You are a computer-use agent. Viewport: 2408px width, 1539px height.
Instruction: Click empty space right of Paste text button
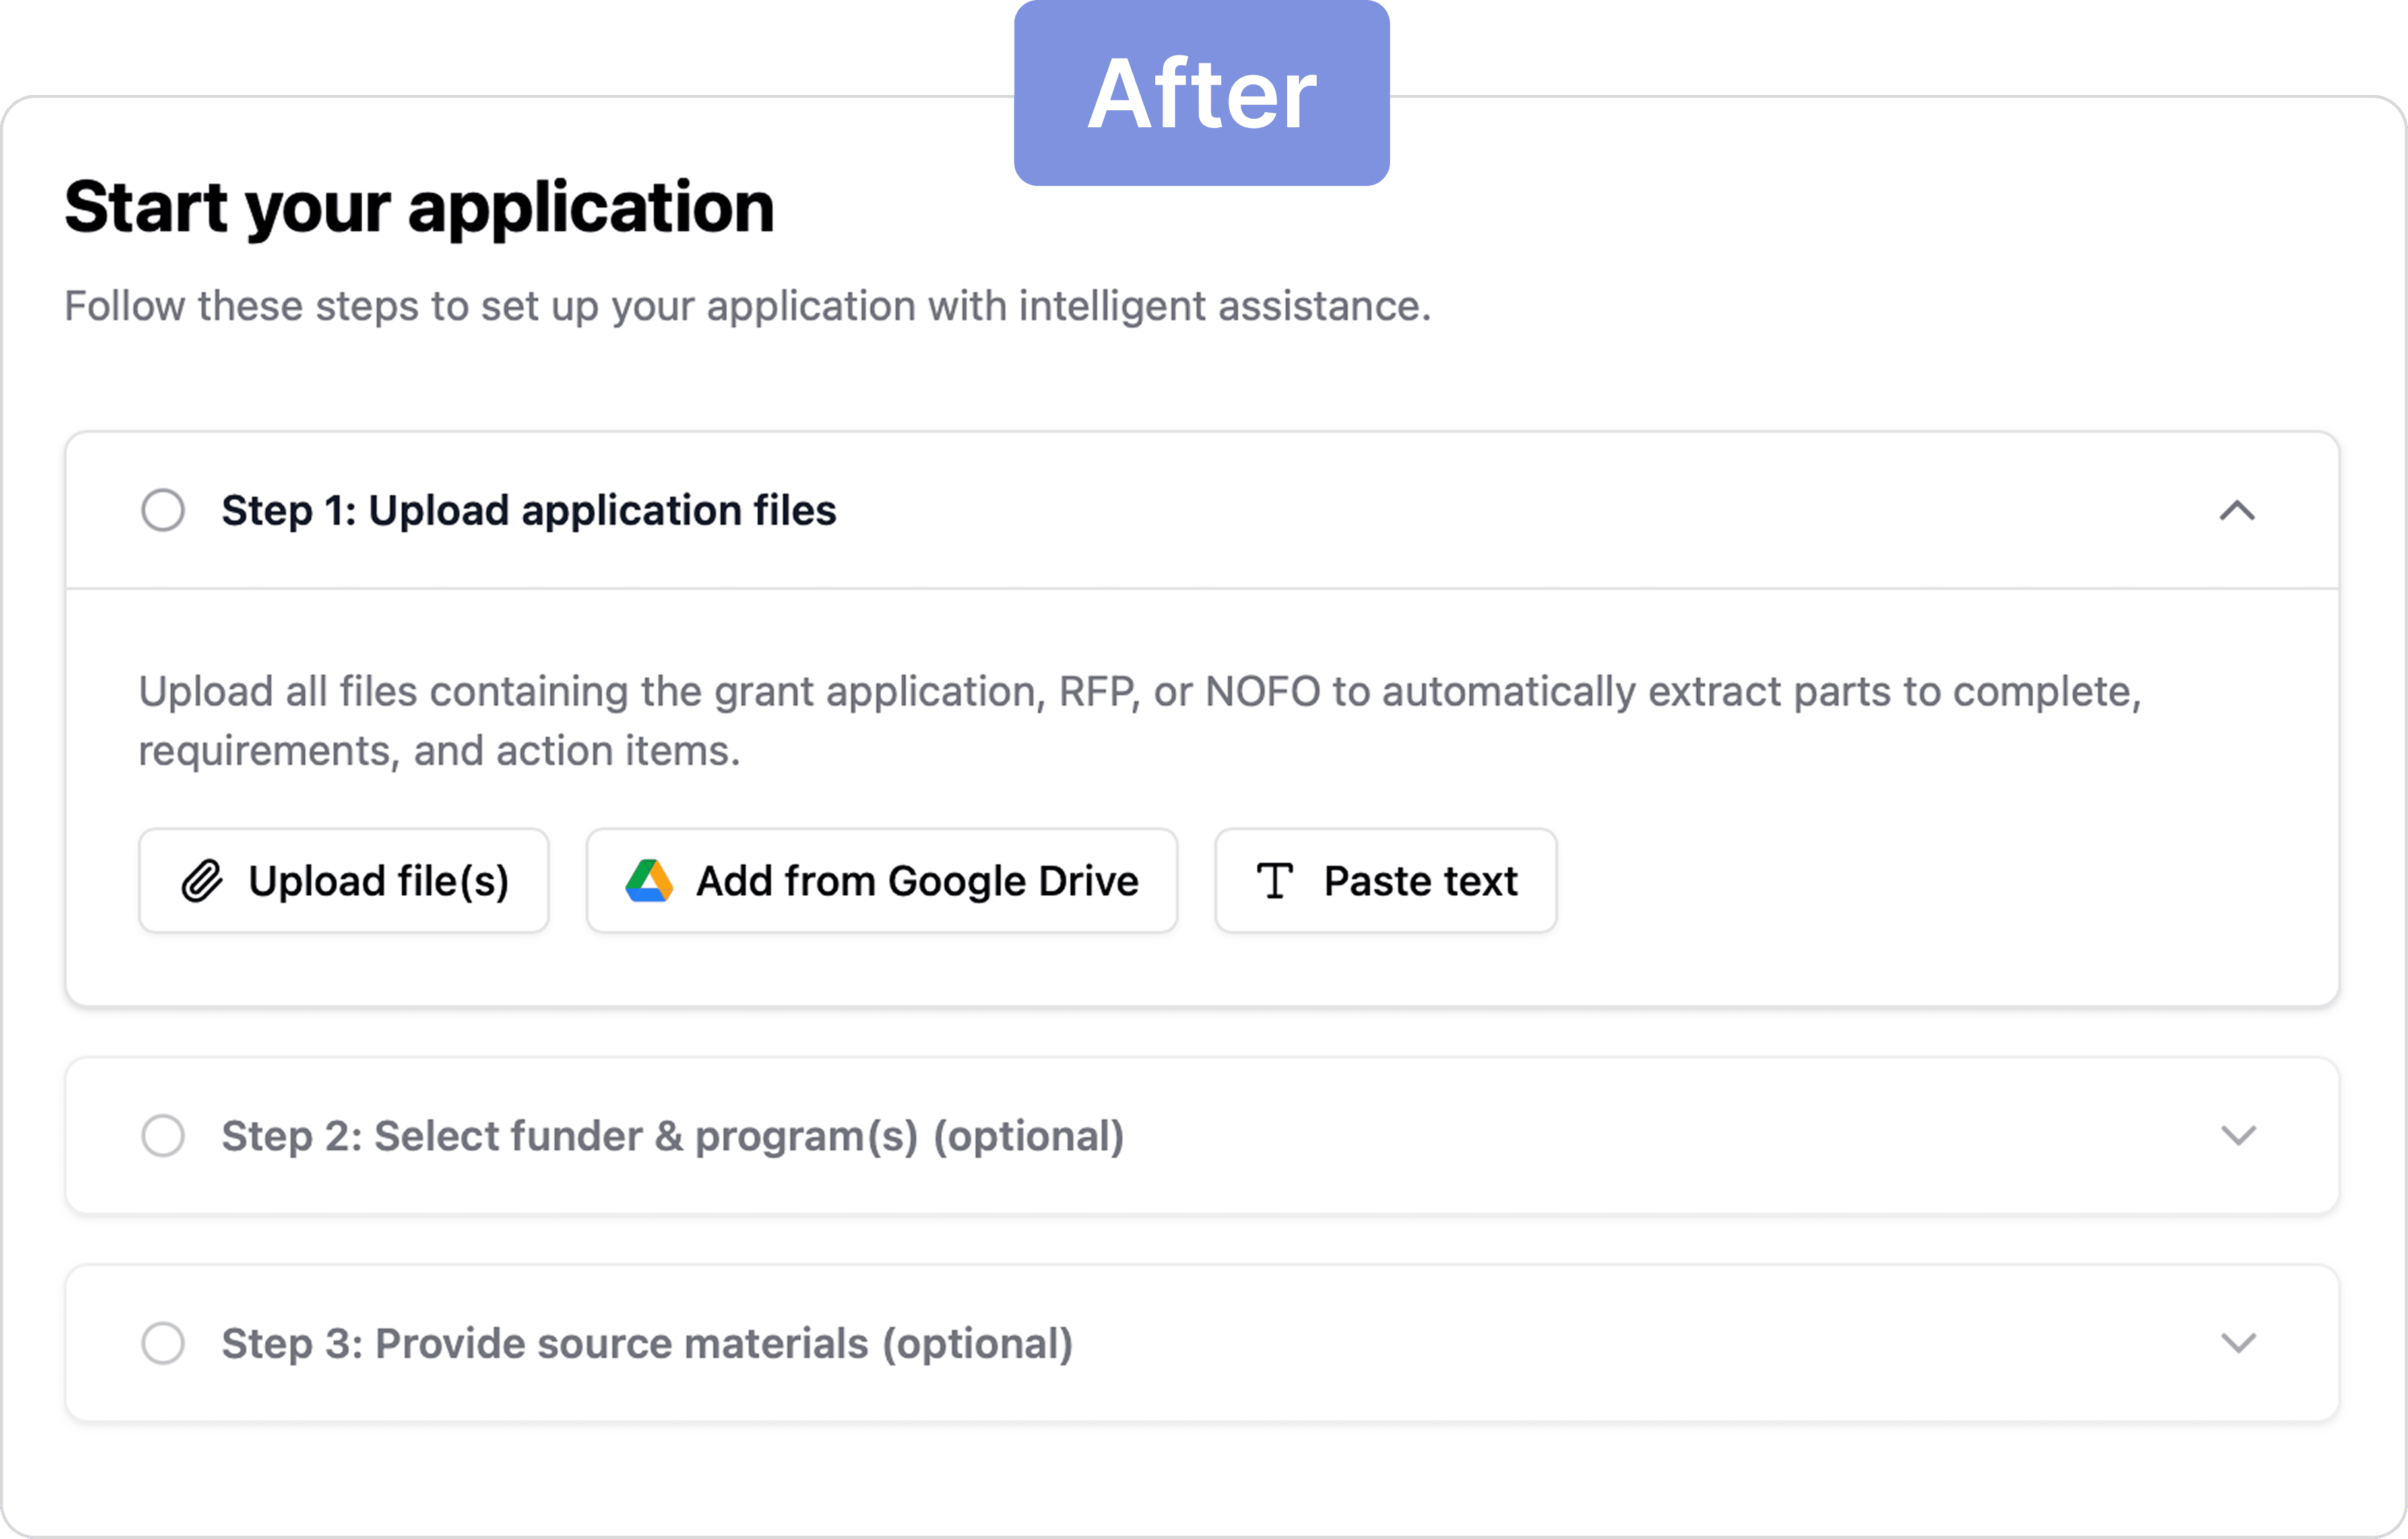point(1900,881)
